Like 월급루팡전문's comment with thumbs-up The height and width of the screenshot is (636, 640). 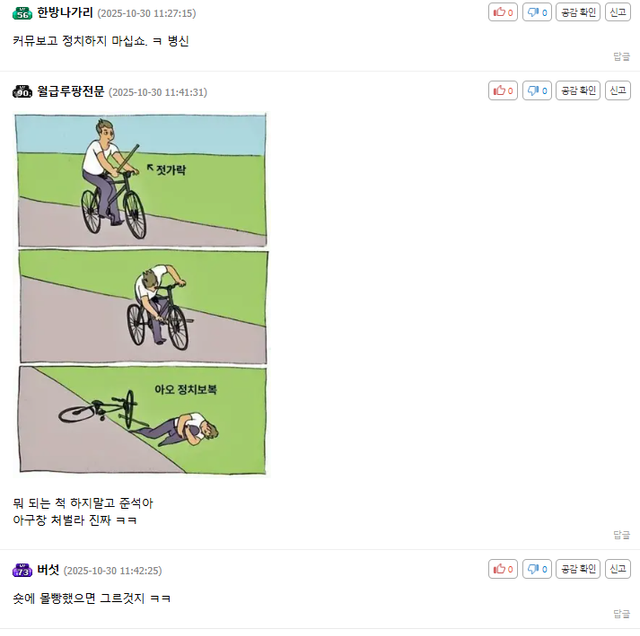point(503,91)
